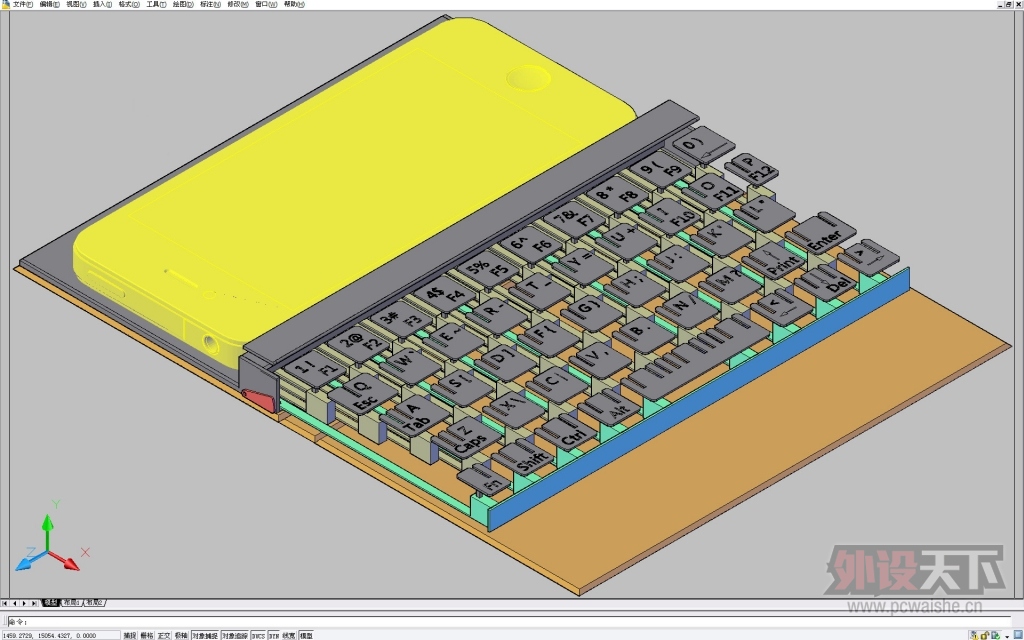Open the 绘图(D) menu
The image size is (1024, 640).
[x=183, y=4]
